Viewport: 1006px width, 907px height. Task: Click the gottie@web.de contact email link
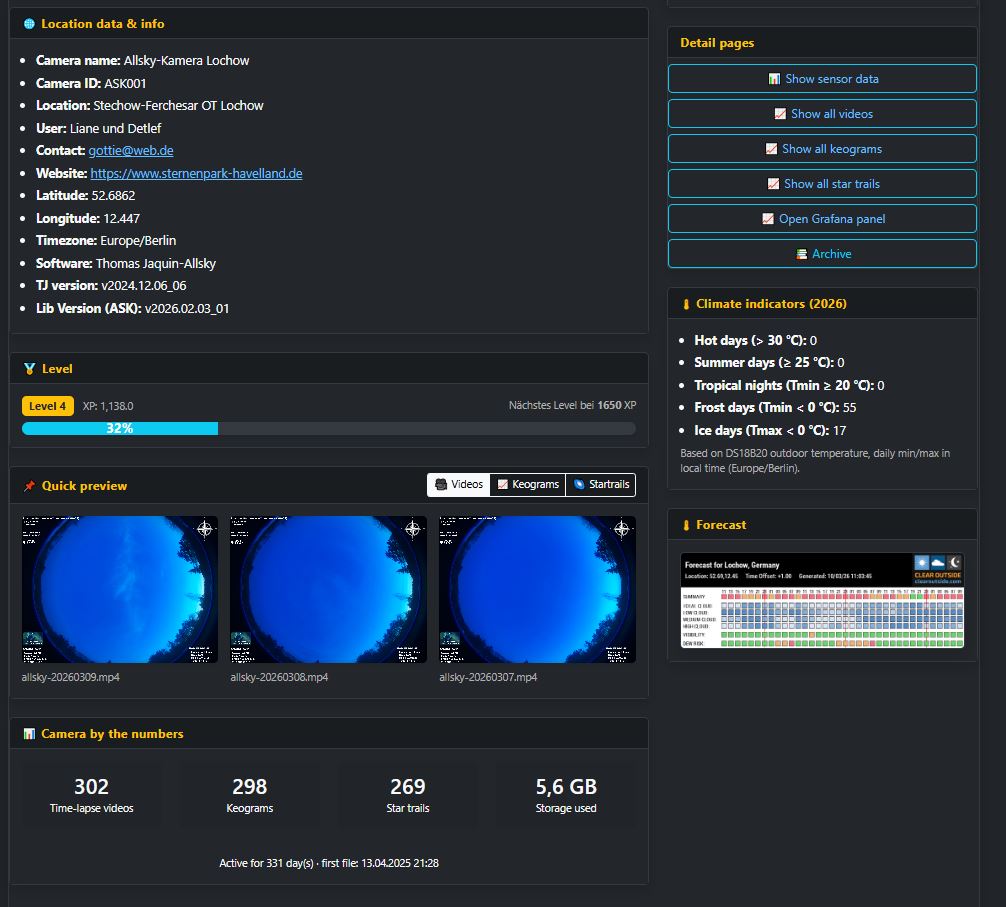pos(131,151)
